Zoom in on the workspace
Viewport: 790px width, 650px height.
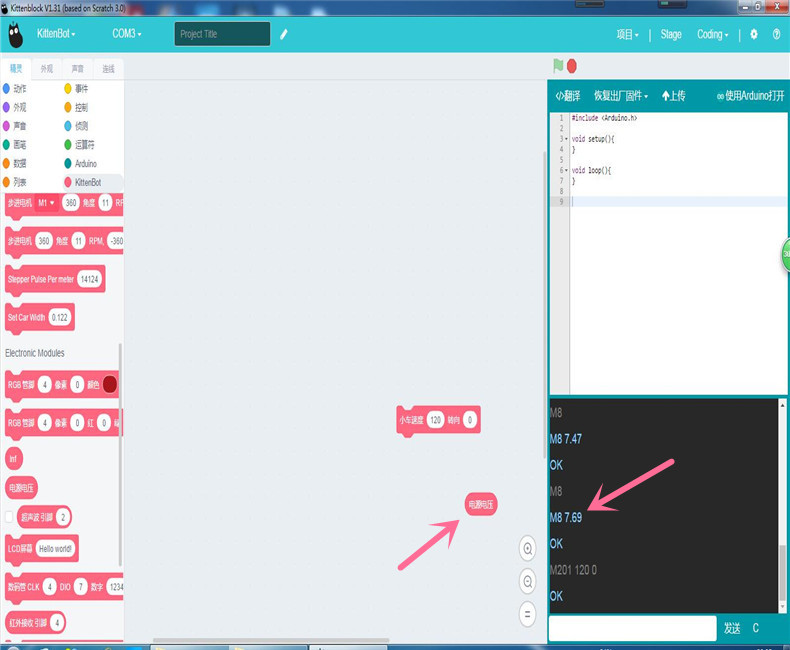click(x=528, y=547)
